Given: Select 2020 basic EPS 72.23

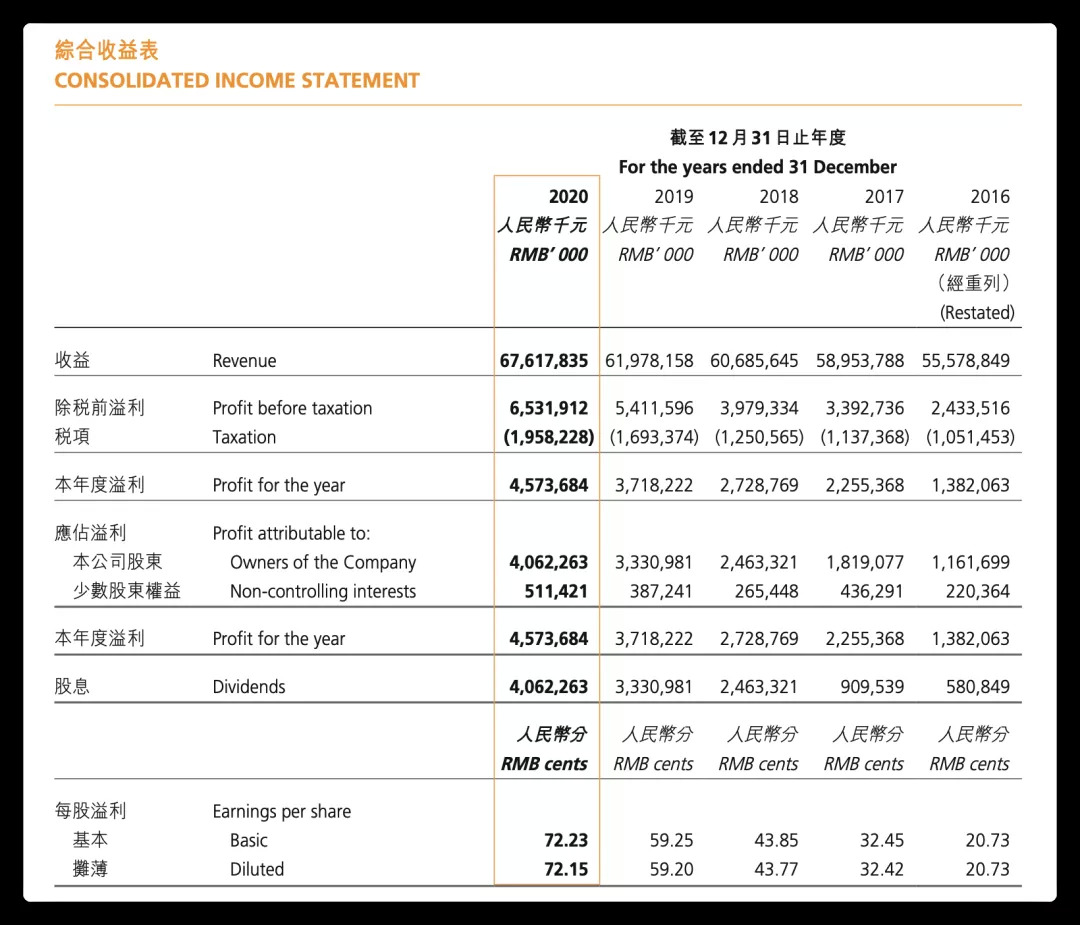Looking at the screenshot, I should click(566, 840).
